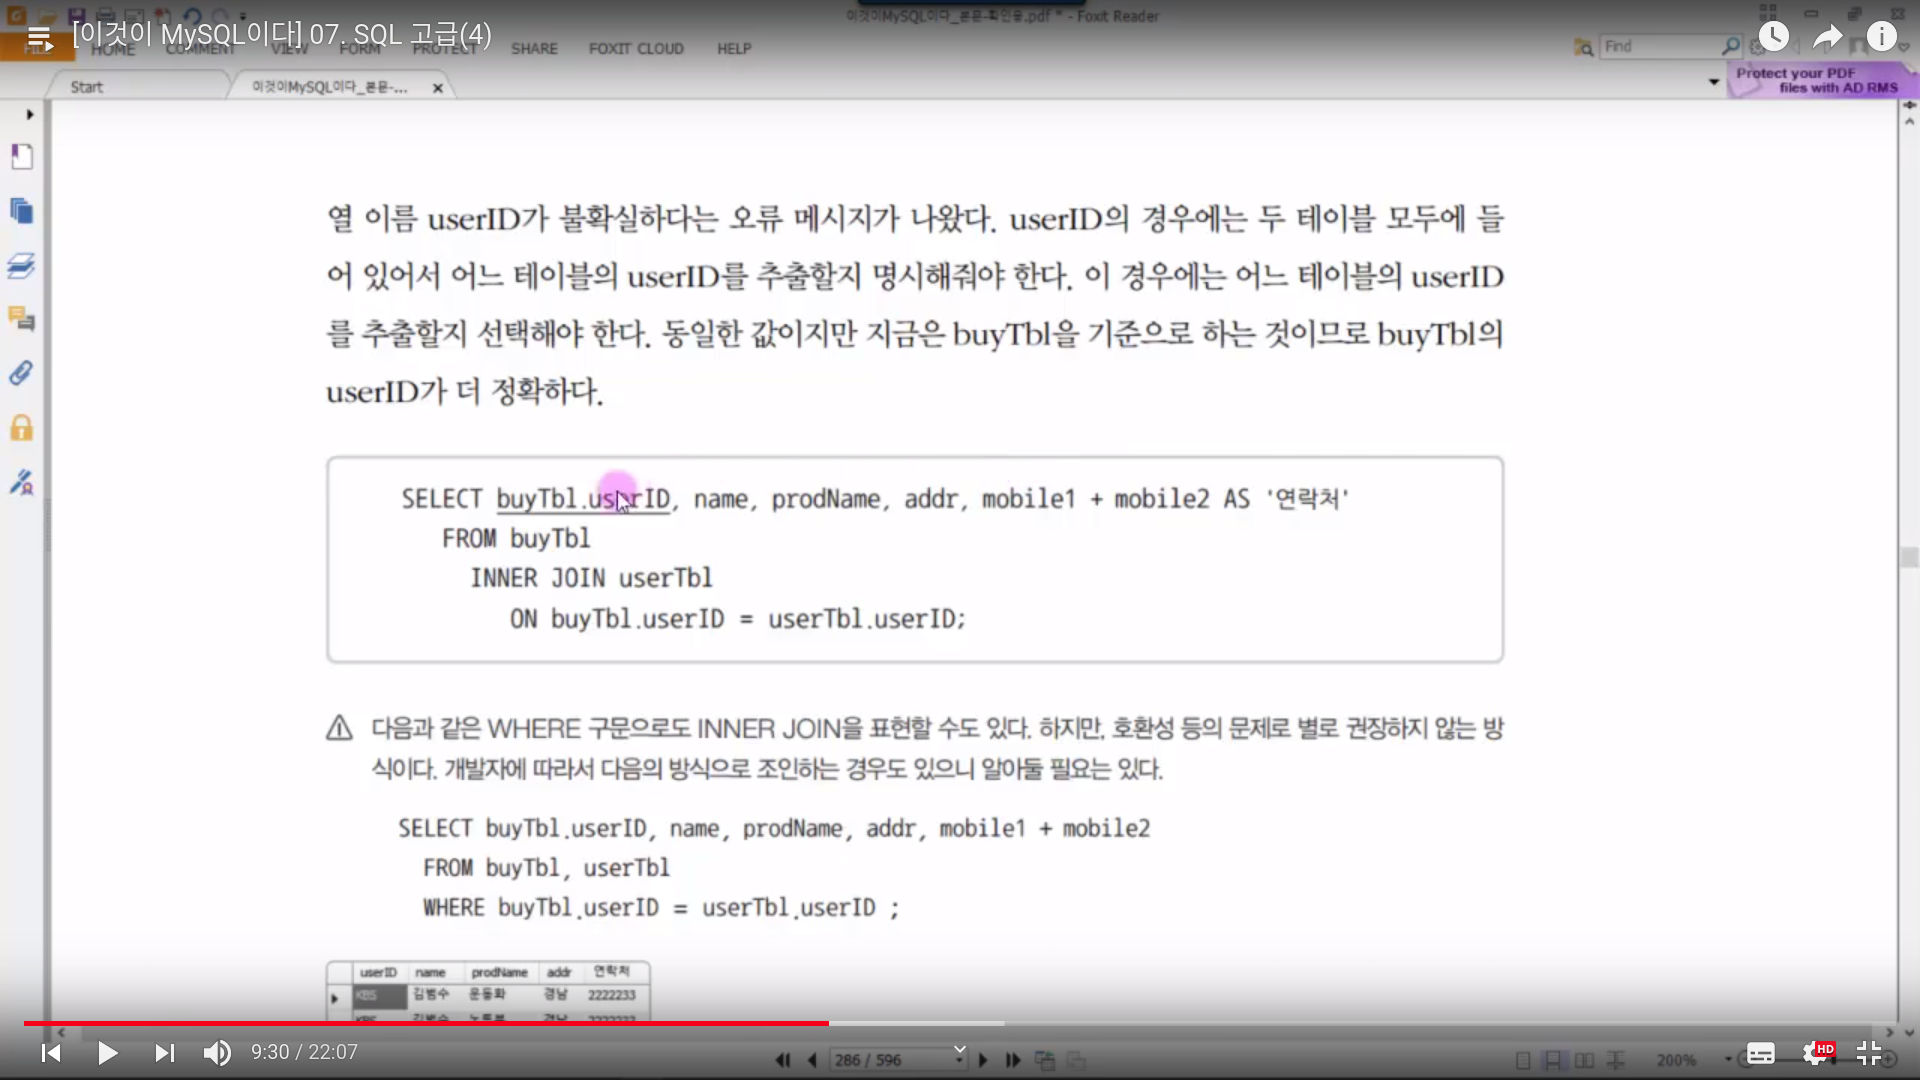The width and height of the screenshot is (1920, 1080).
Task: Click the zoom in plus button
Action: (1890, 1060)
